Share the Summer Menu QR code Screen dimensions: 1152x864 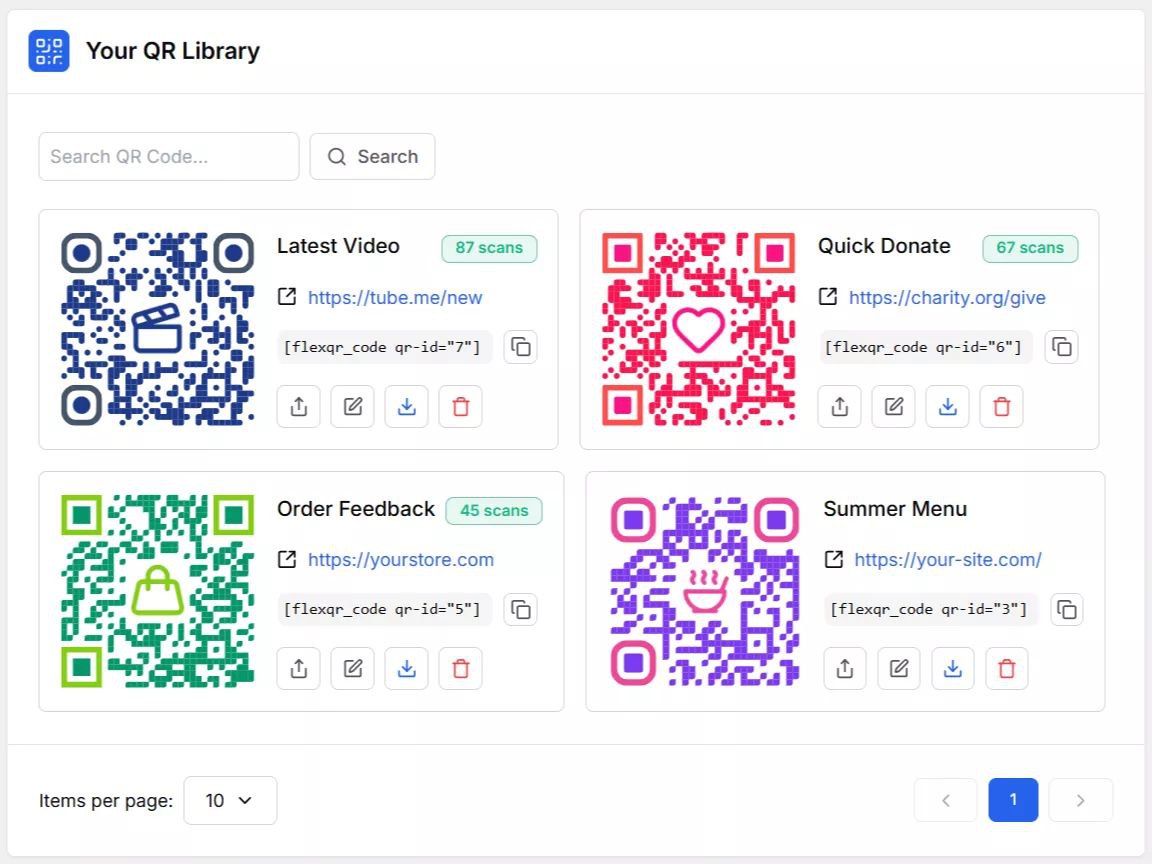845,669
